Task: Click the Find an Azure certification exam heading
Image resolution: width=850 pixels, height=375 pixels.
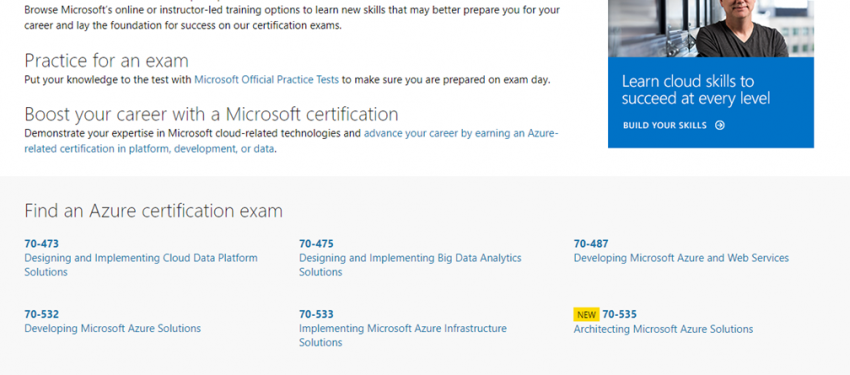Action: [x=153, y=210]
